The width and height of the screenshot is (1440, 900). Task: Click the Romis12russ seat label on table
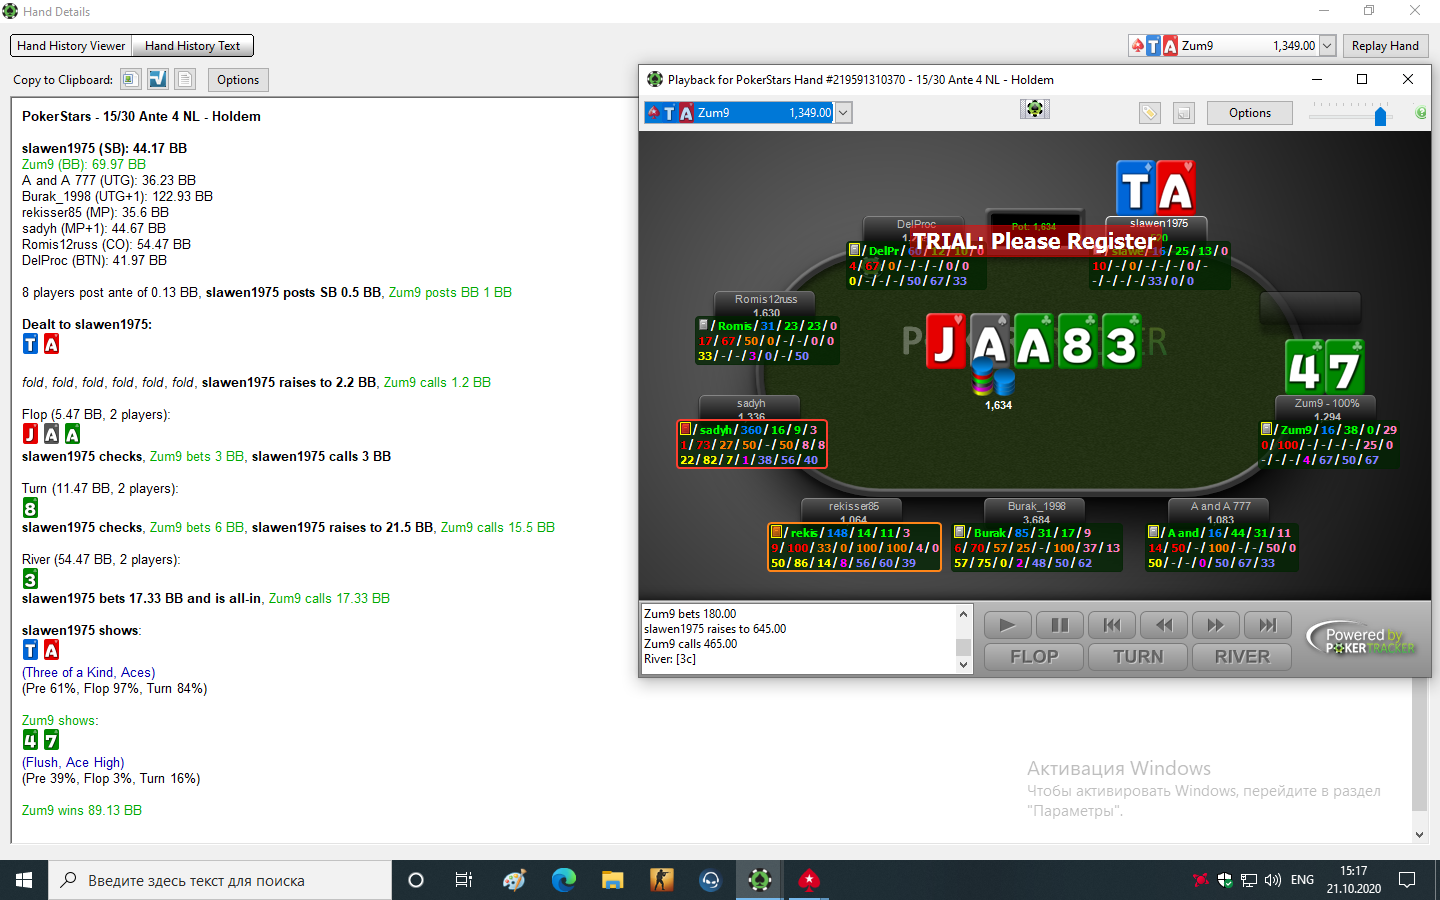pos(766,299)
